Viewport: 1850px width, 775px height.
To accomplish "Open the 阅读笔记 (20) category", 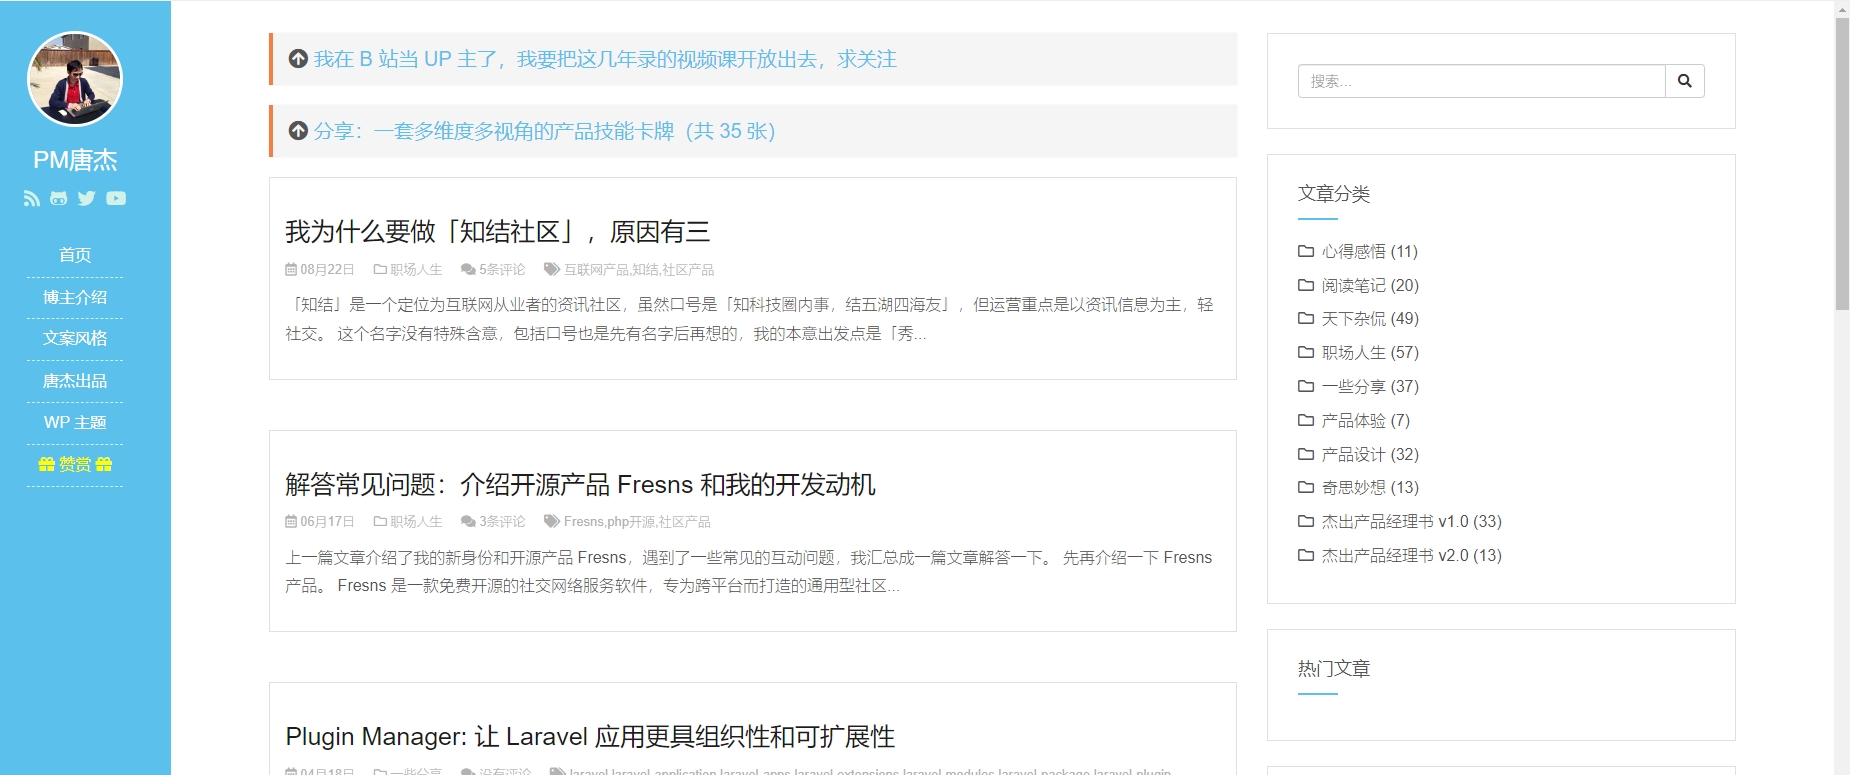I will pos(1370,285).
